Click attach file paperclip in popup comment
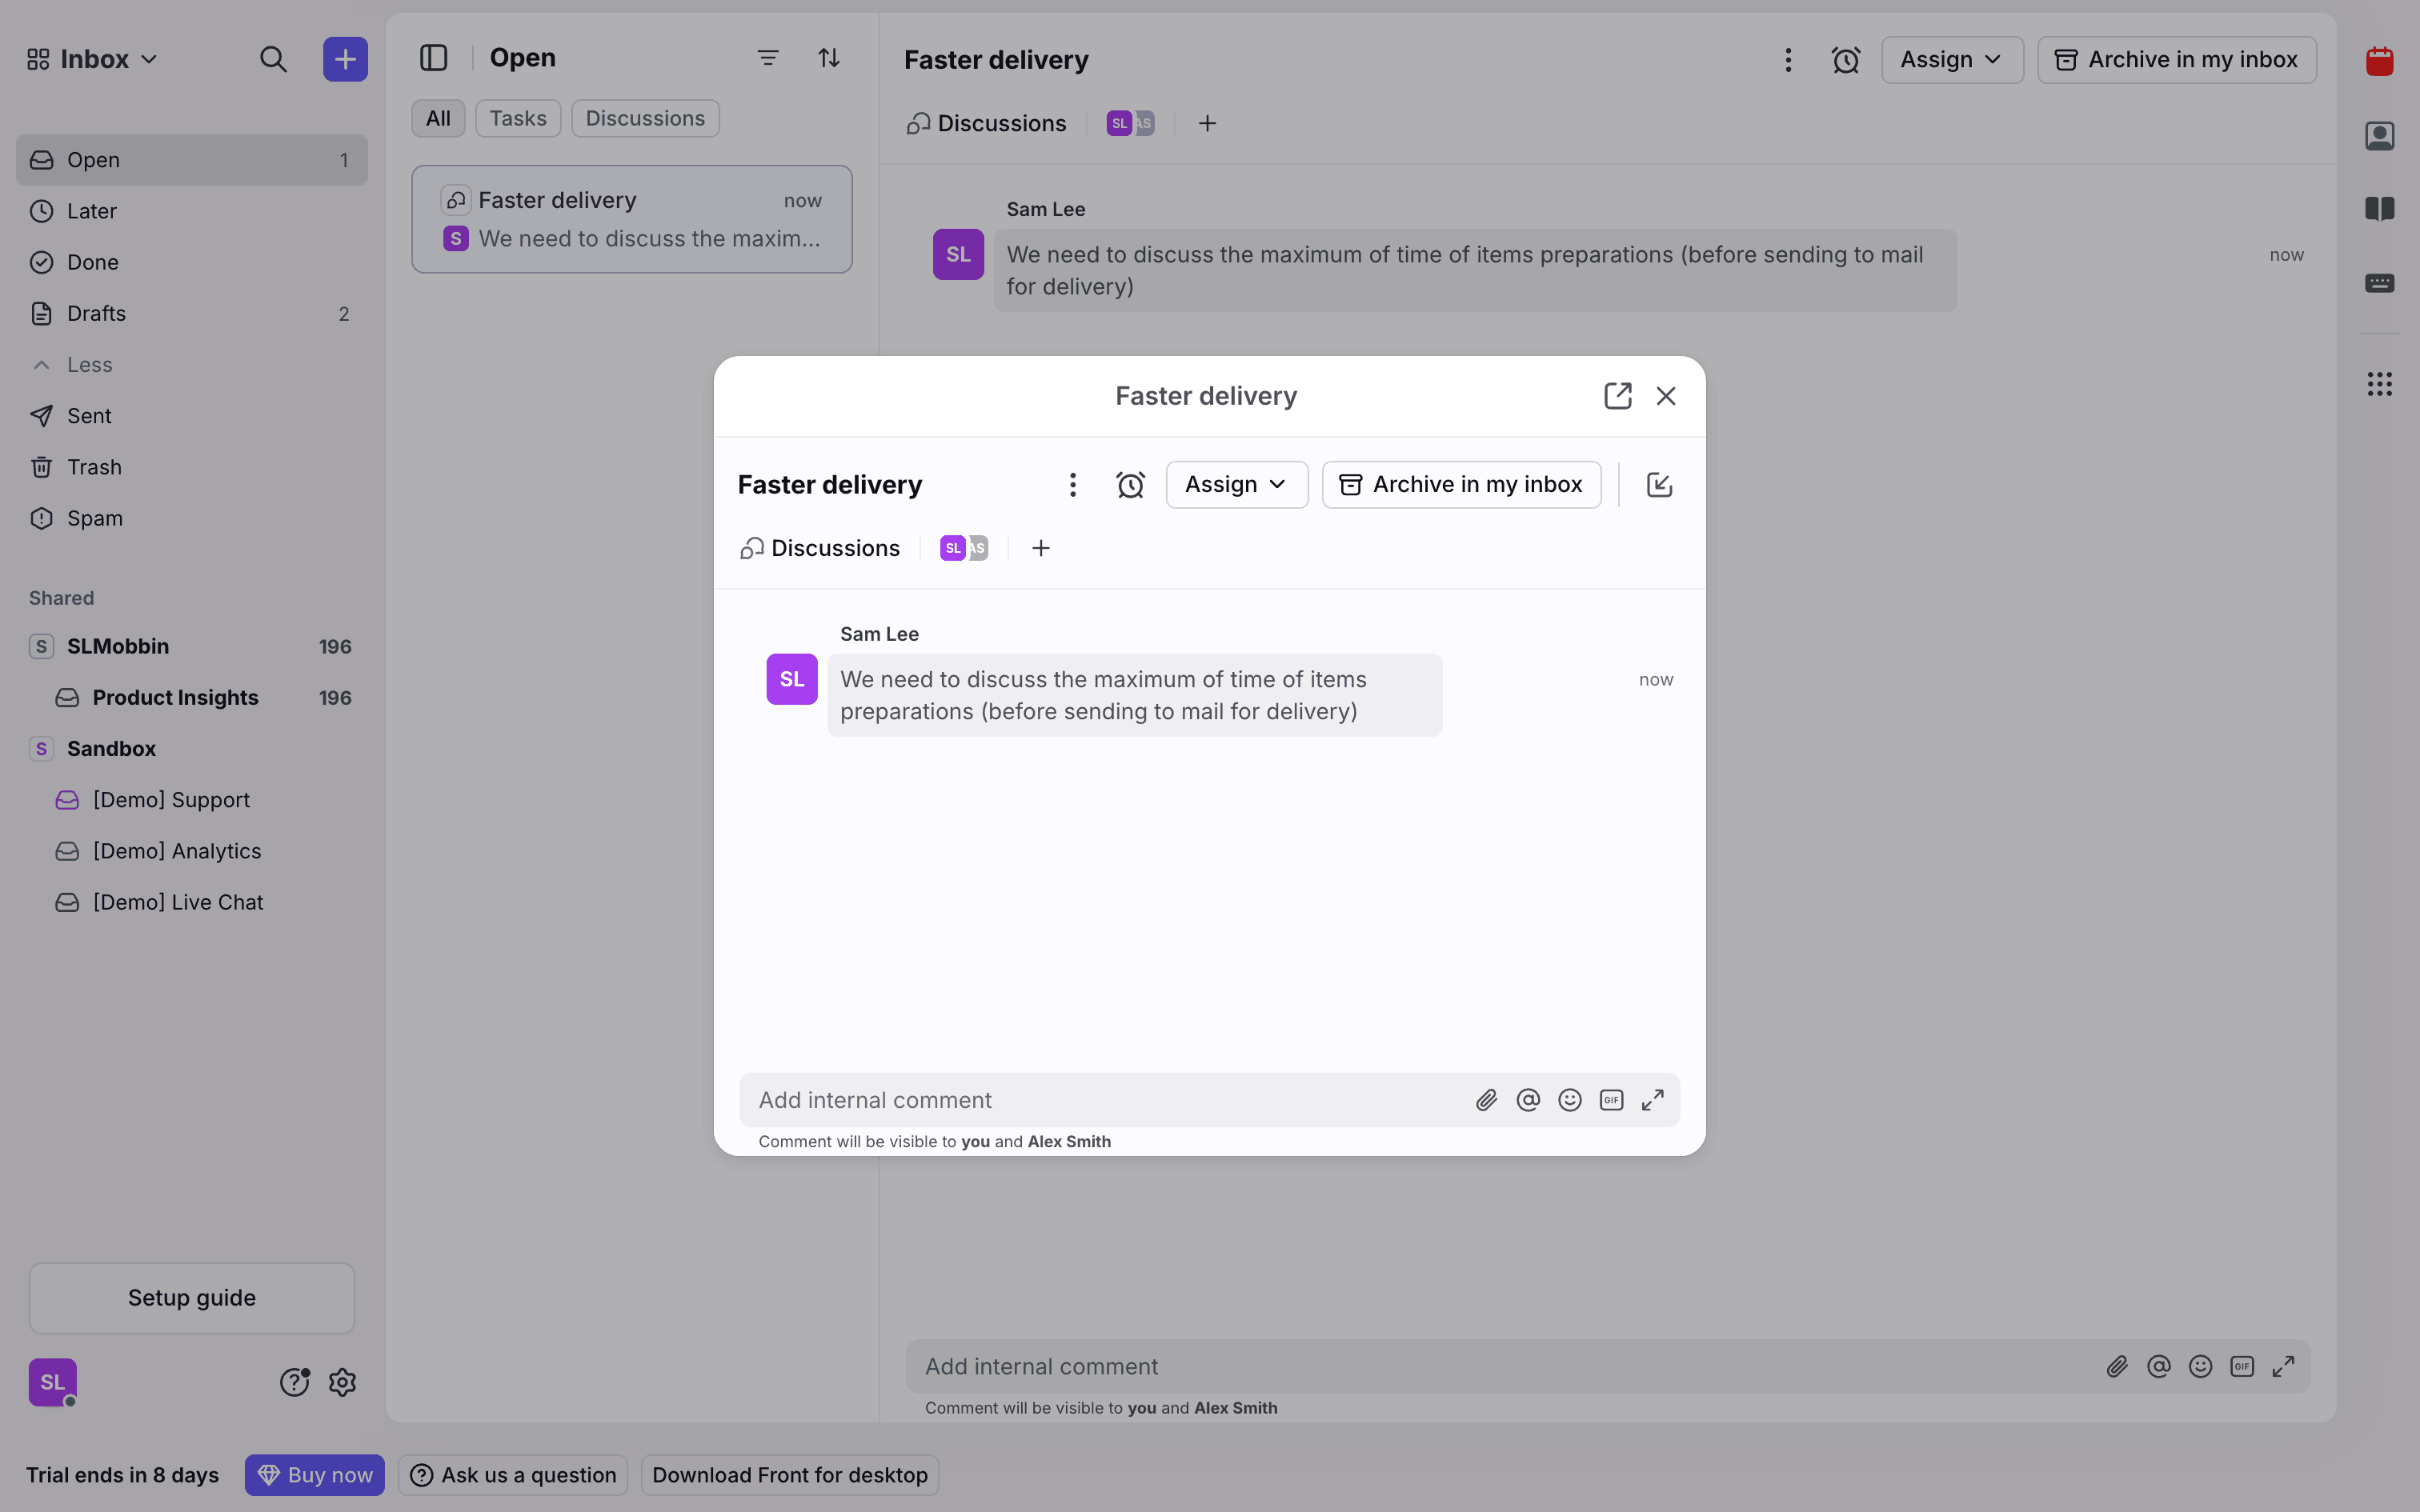 click(1486, 1100)
